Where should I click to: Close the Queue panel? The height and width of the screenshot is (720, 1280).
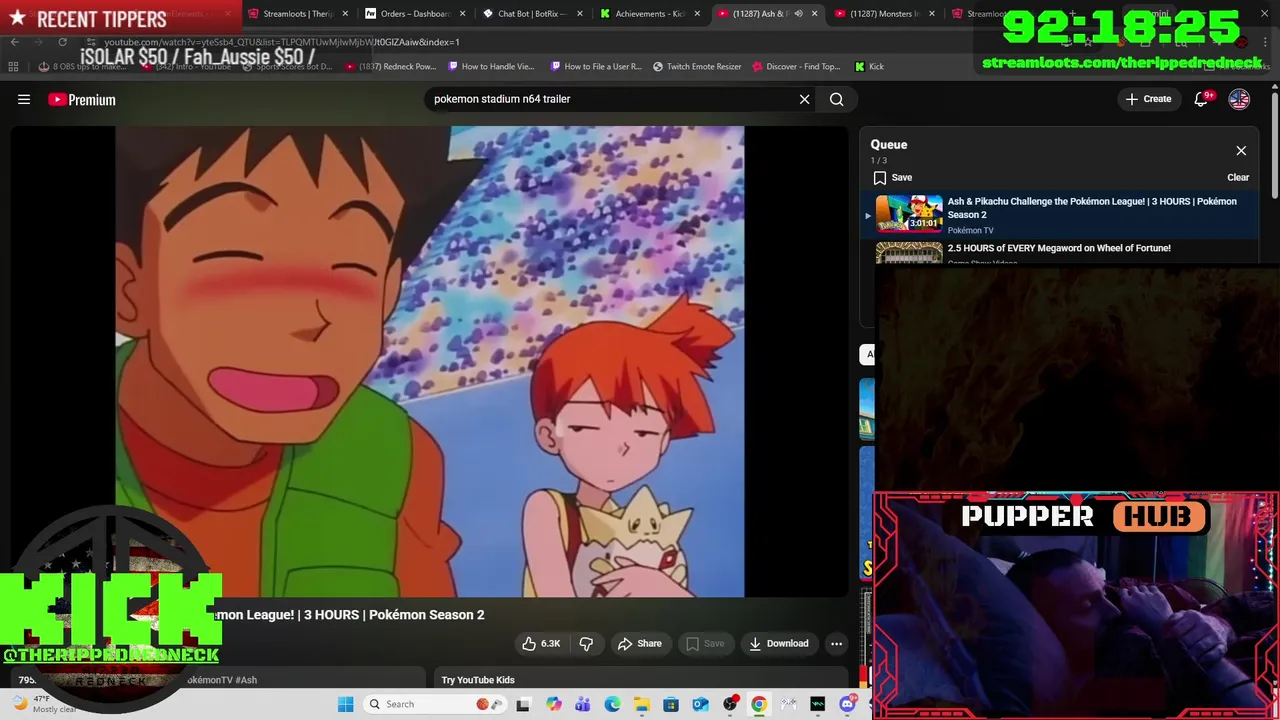click(x=1241, y=151)
